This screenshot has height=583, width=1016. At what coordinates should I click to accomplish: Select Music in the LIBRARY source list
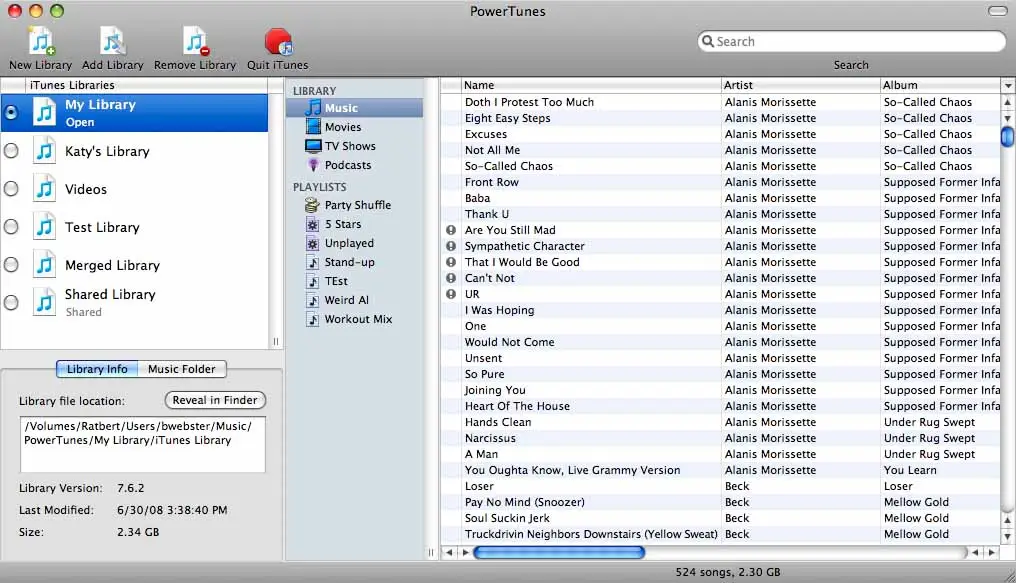tap(354, 108)
